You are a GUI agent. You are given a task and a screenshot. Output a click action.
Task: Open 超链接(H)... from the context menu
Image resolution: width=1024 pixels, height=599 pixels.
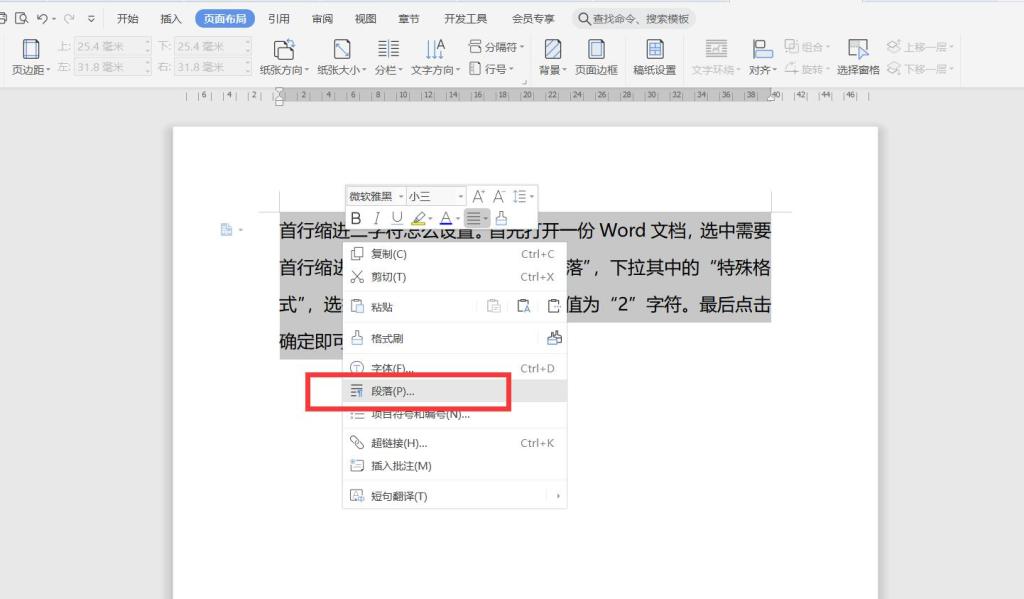pos(398,443)
